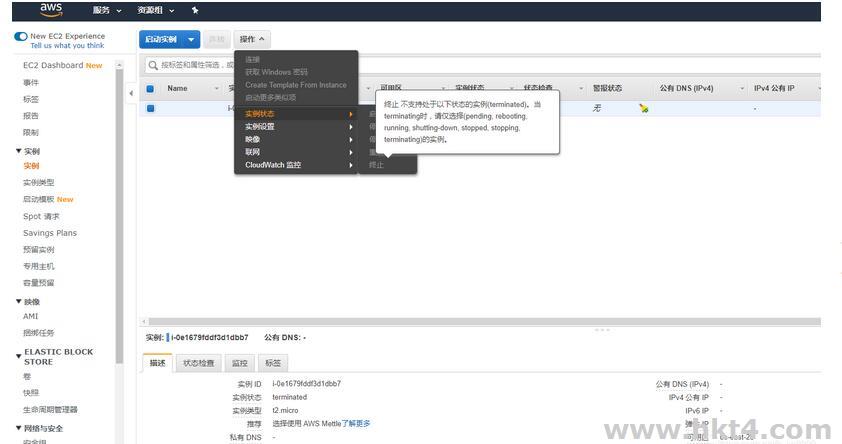This screenshot has height=444, width=842.
Task: Open the 资源组 dropdown in the top bar
Action: click(x=156, y=10)
